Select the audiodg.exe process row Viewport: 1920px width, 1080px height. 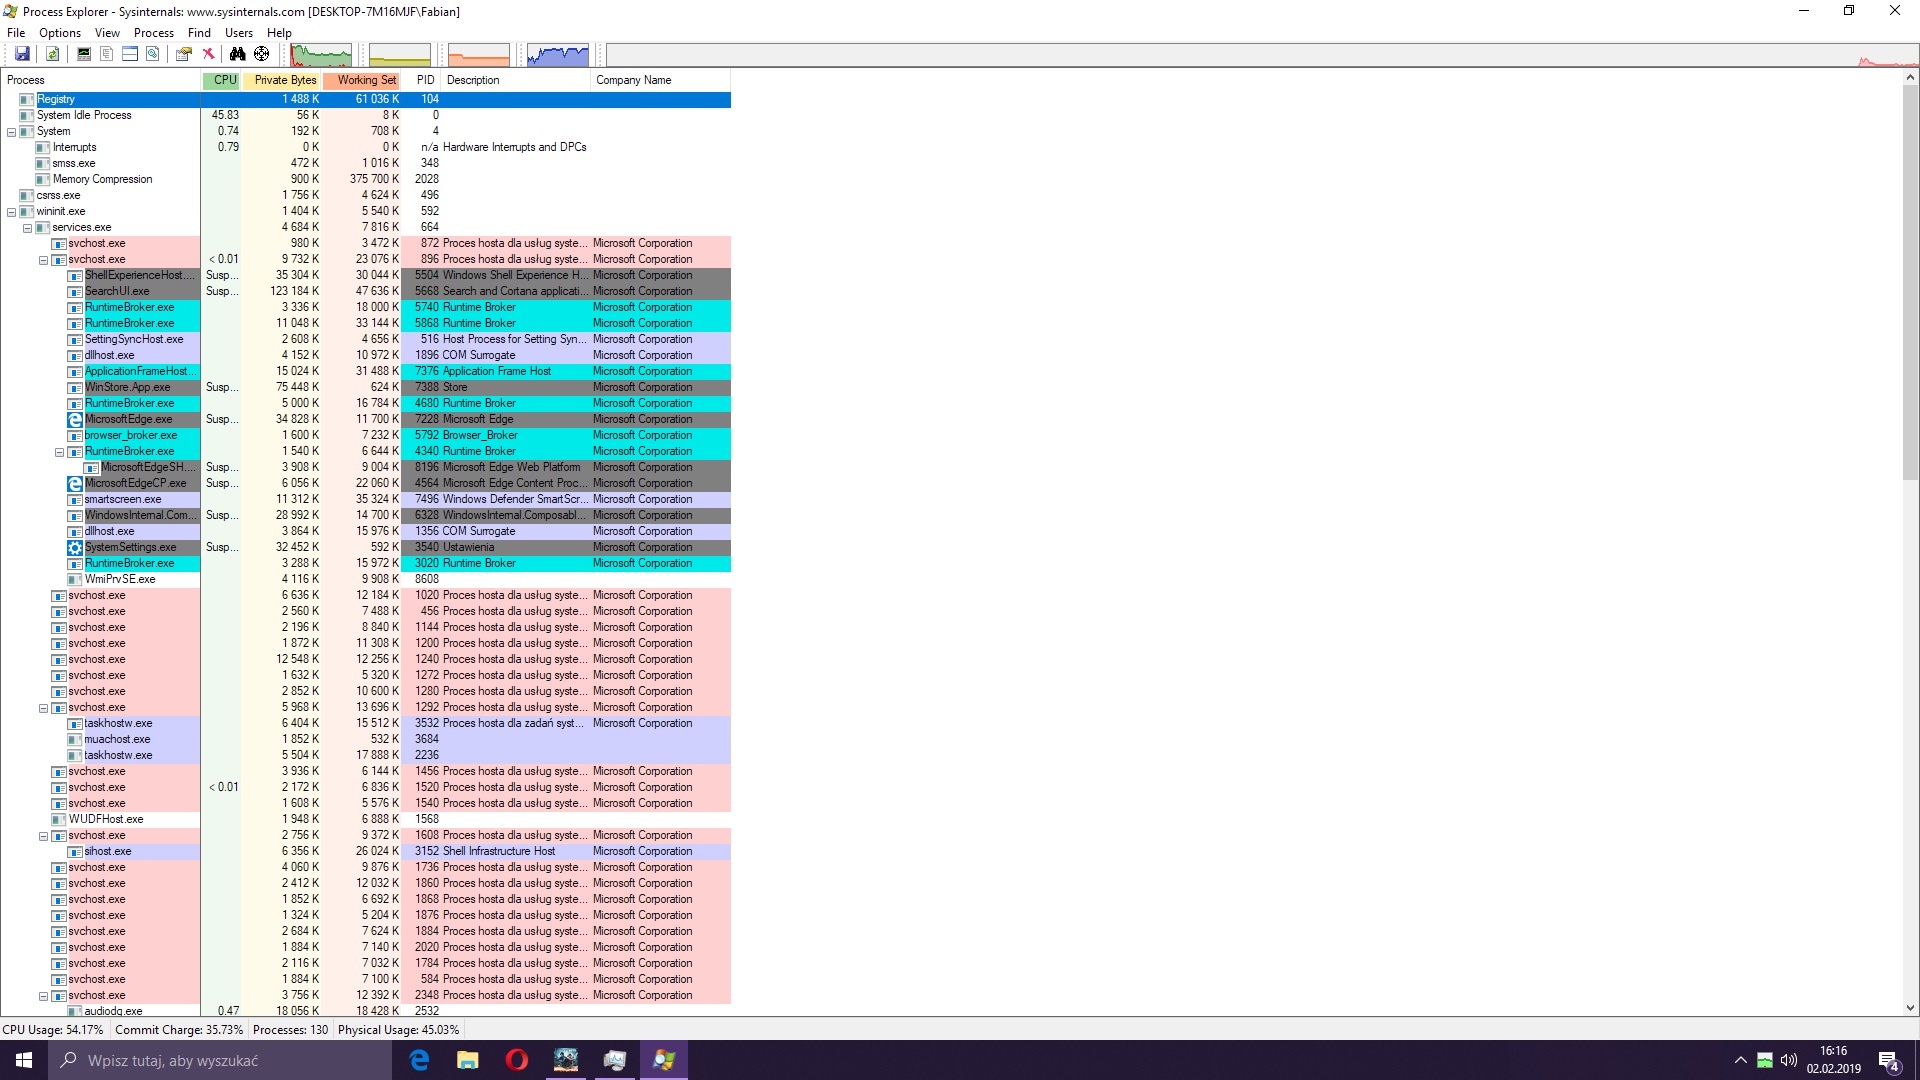click(365, 1011)
